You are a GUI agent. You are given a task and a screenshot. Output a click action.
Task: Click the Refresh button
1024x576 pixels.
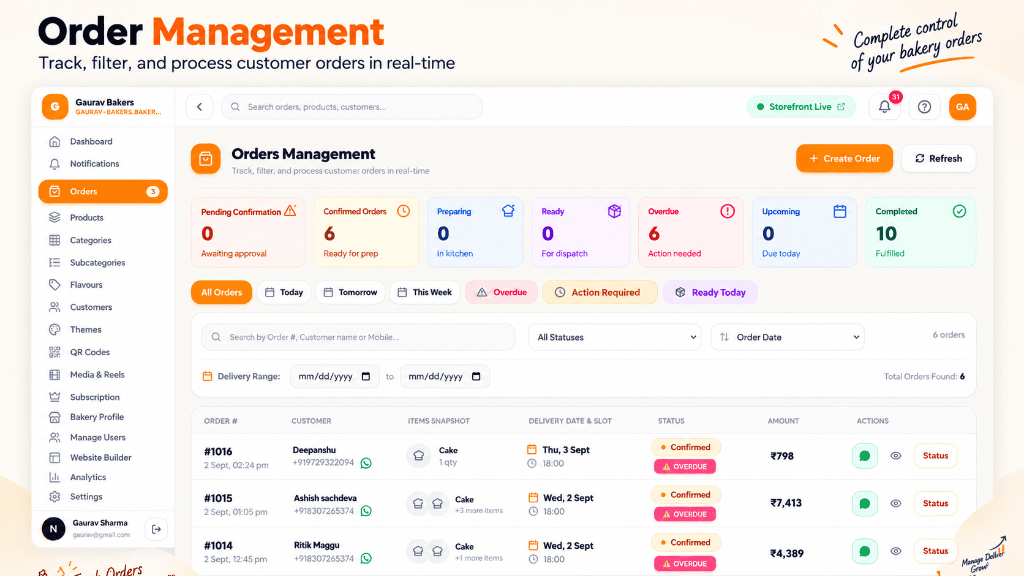tap(938, 159)
